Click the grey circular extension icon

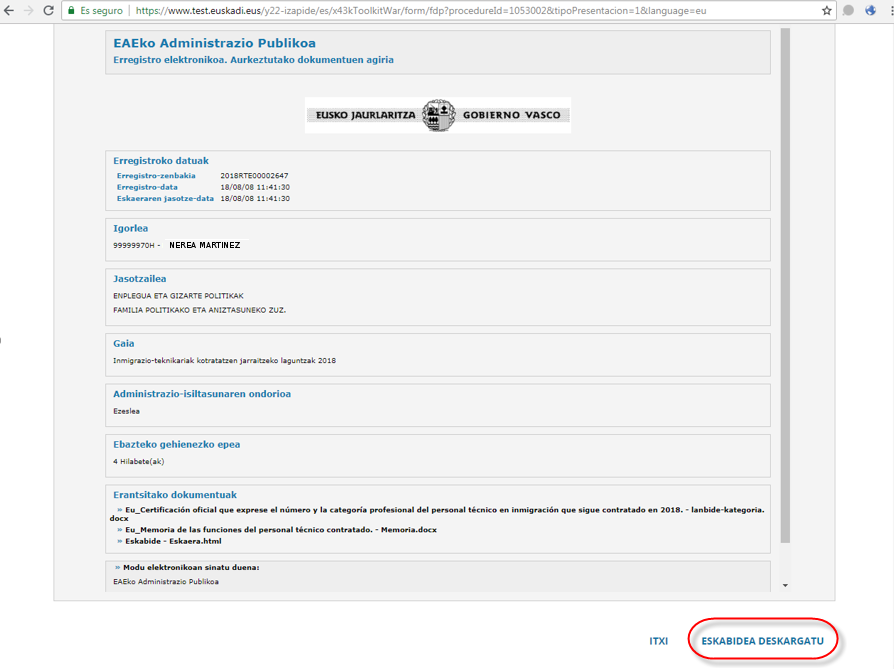[x=849, y=10]
